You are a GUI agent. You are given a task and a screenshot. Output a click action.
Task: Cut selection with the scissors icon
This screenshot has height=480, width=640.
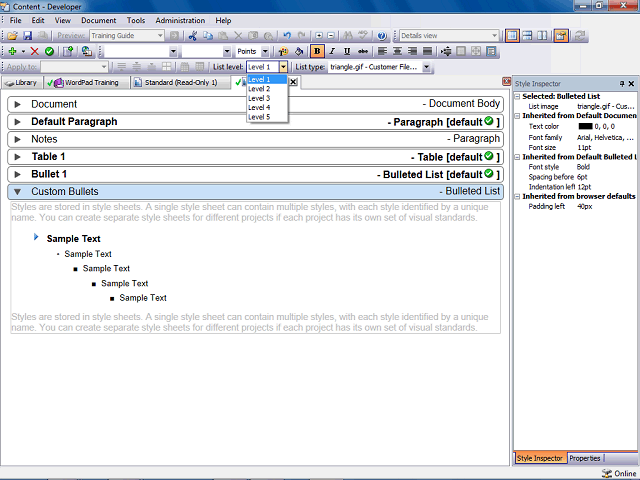pyautogui.click(x=193, y=36)
